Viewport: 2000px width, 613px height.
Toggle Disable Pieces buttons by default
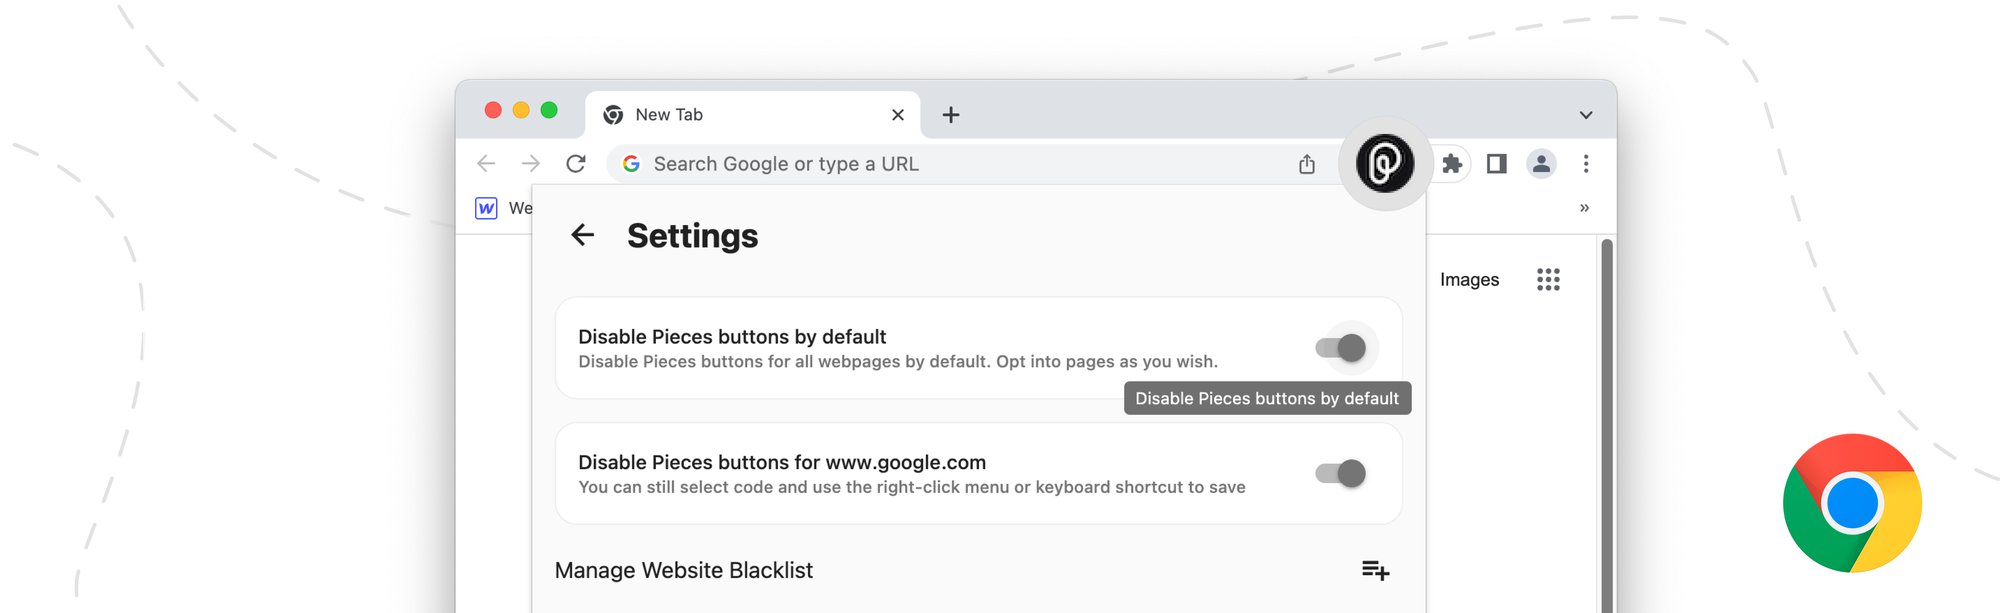tap(1341, 348)
